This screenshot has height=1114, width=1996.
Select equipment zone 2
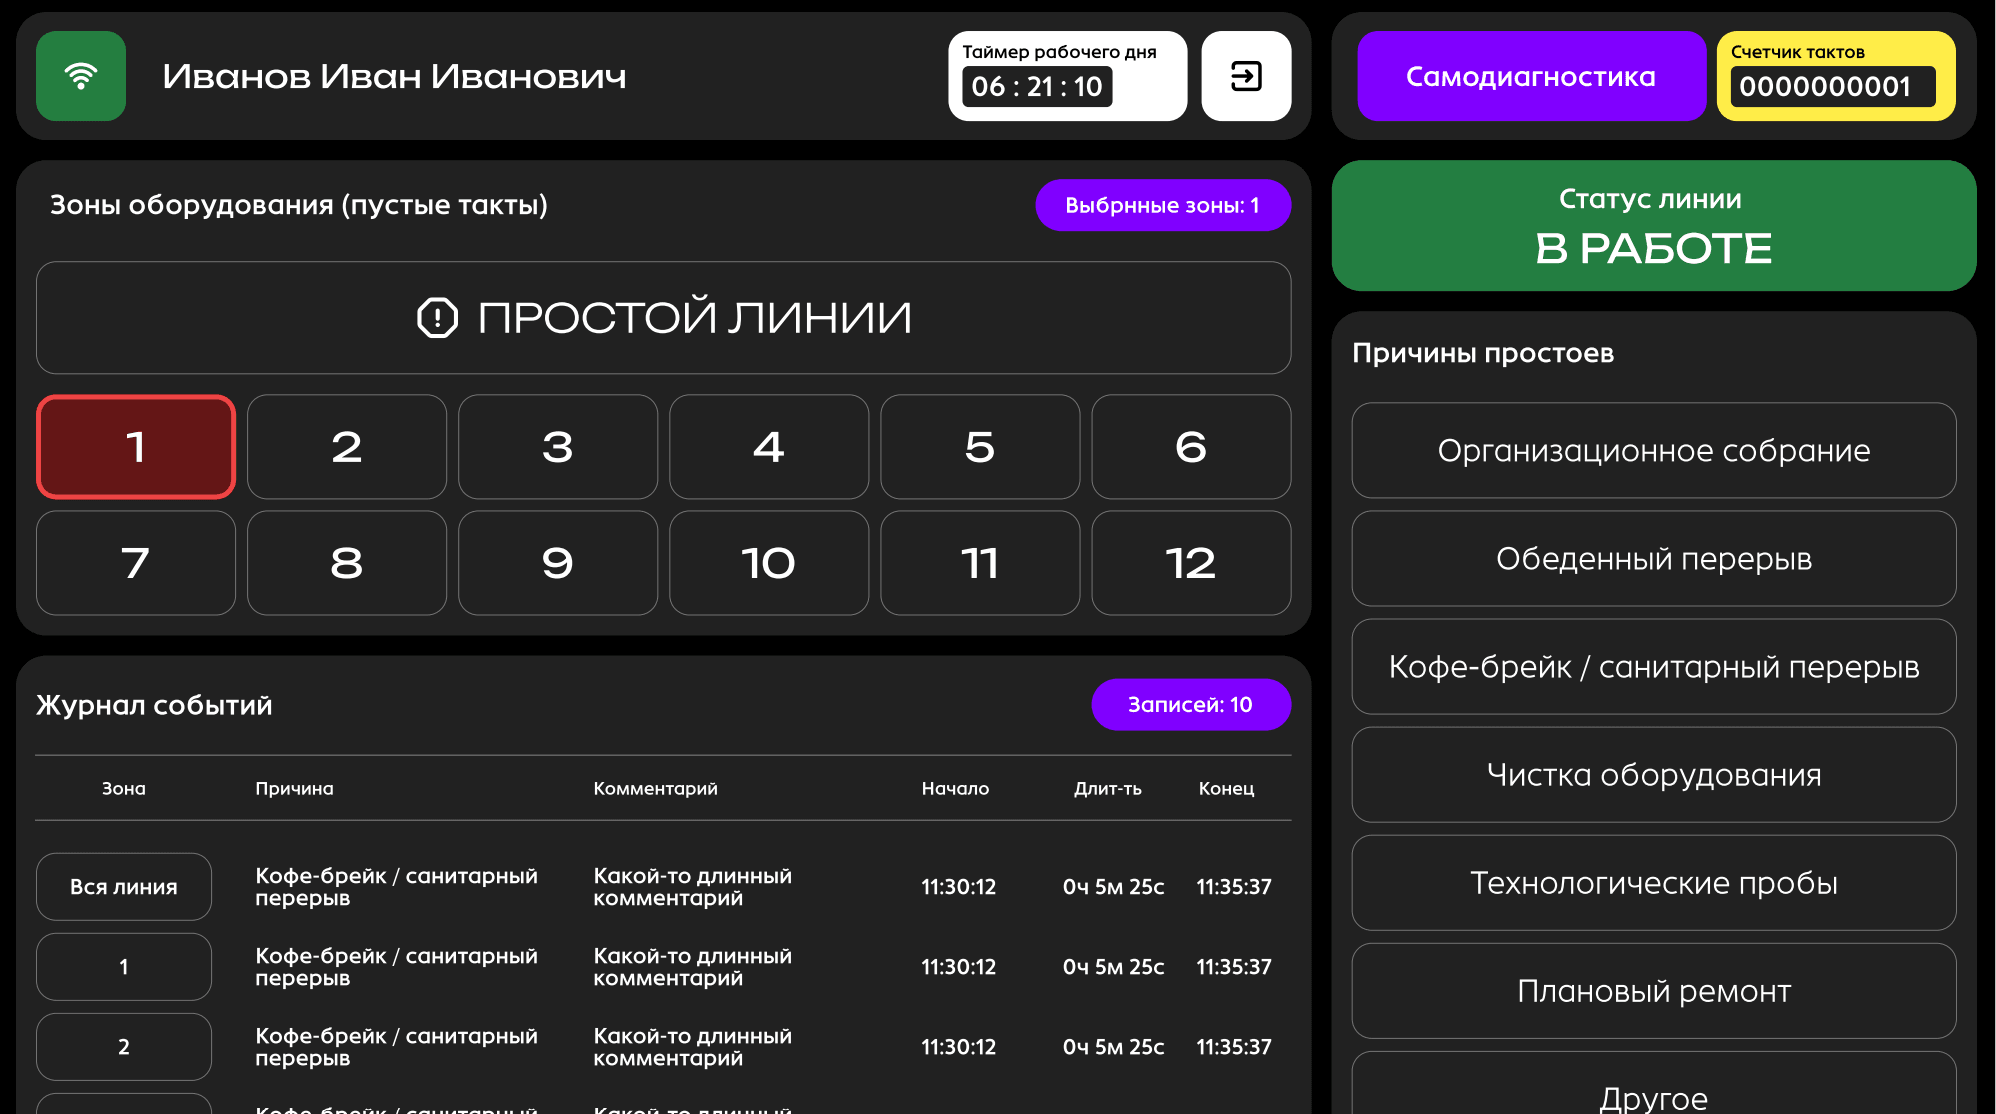(347, 447)
